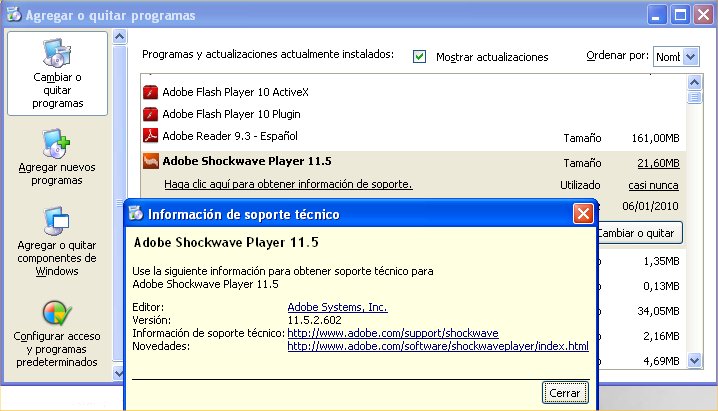Maximize the Agregar o quitar programas window
The width and height of the screenshot is (718, 411).
680,15
